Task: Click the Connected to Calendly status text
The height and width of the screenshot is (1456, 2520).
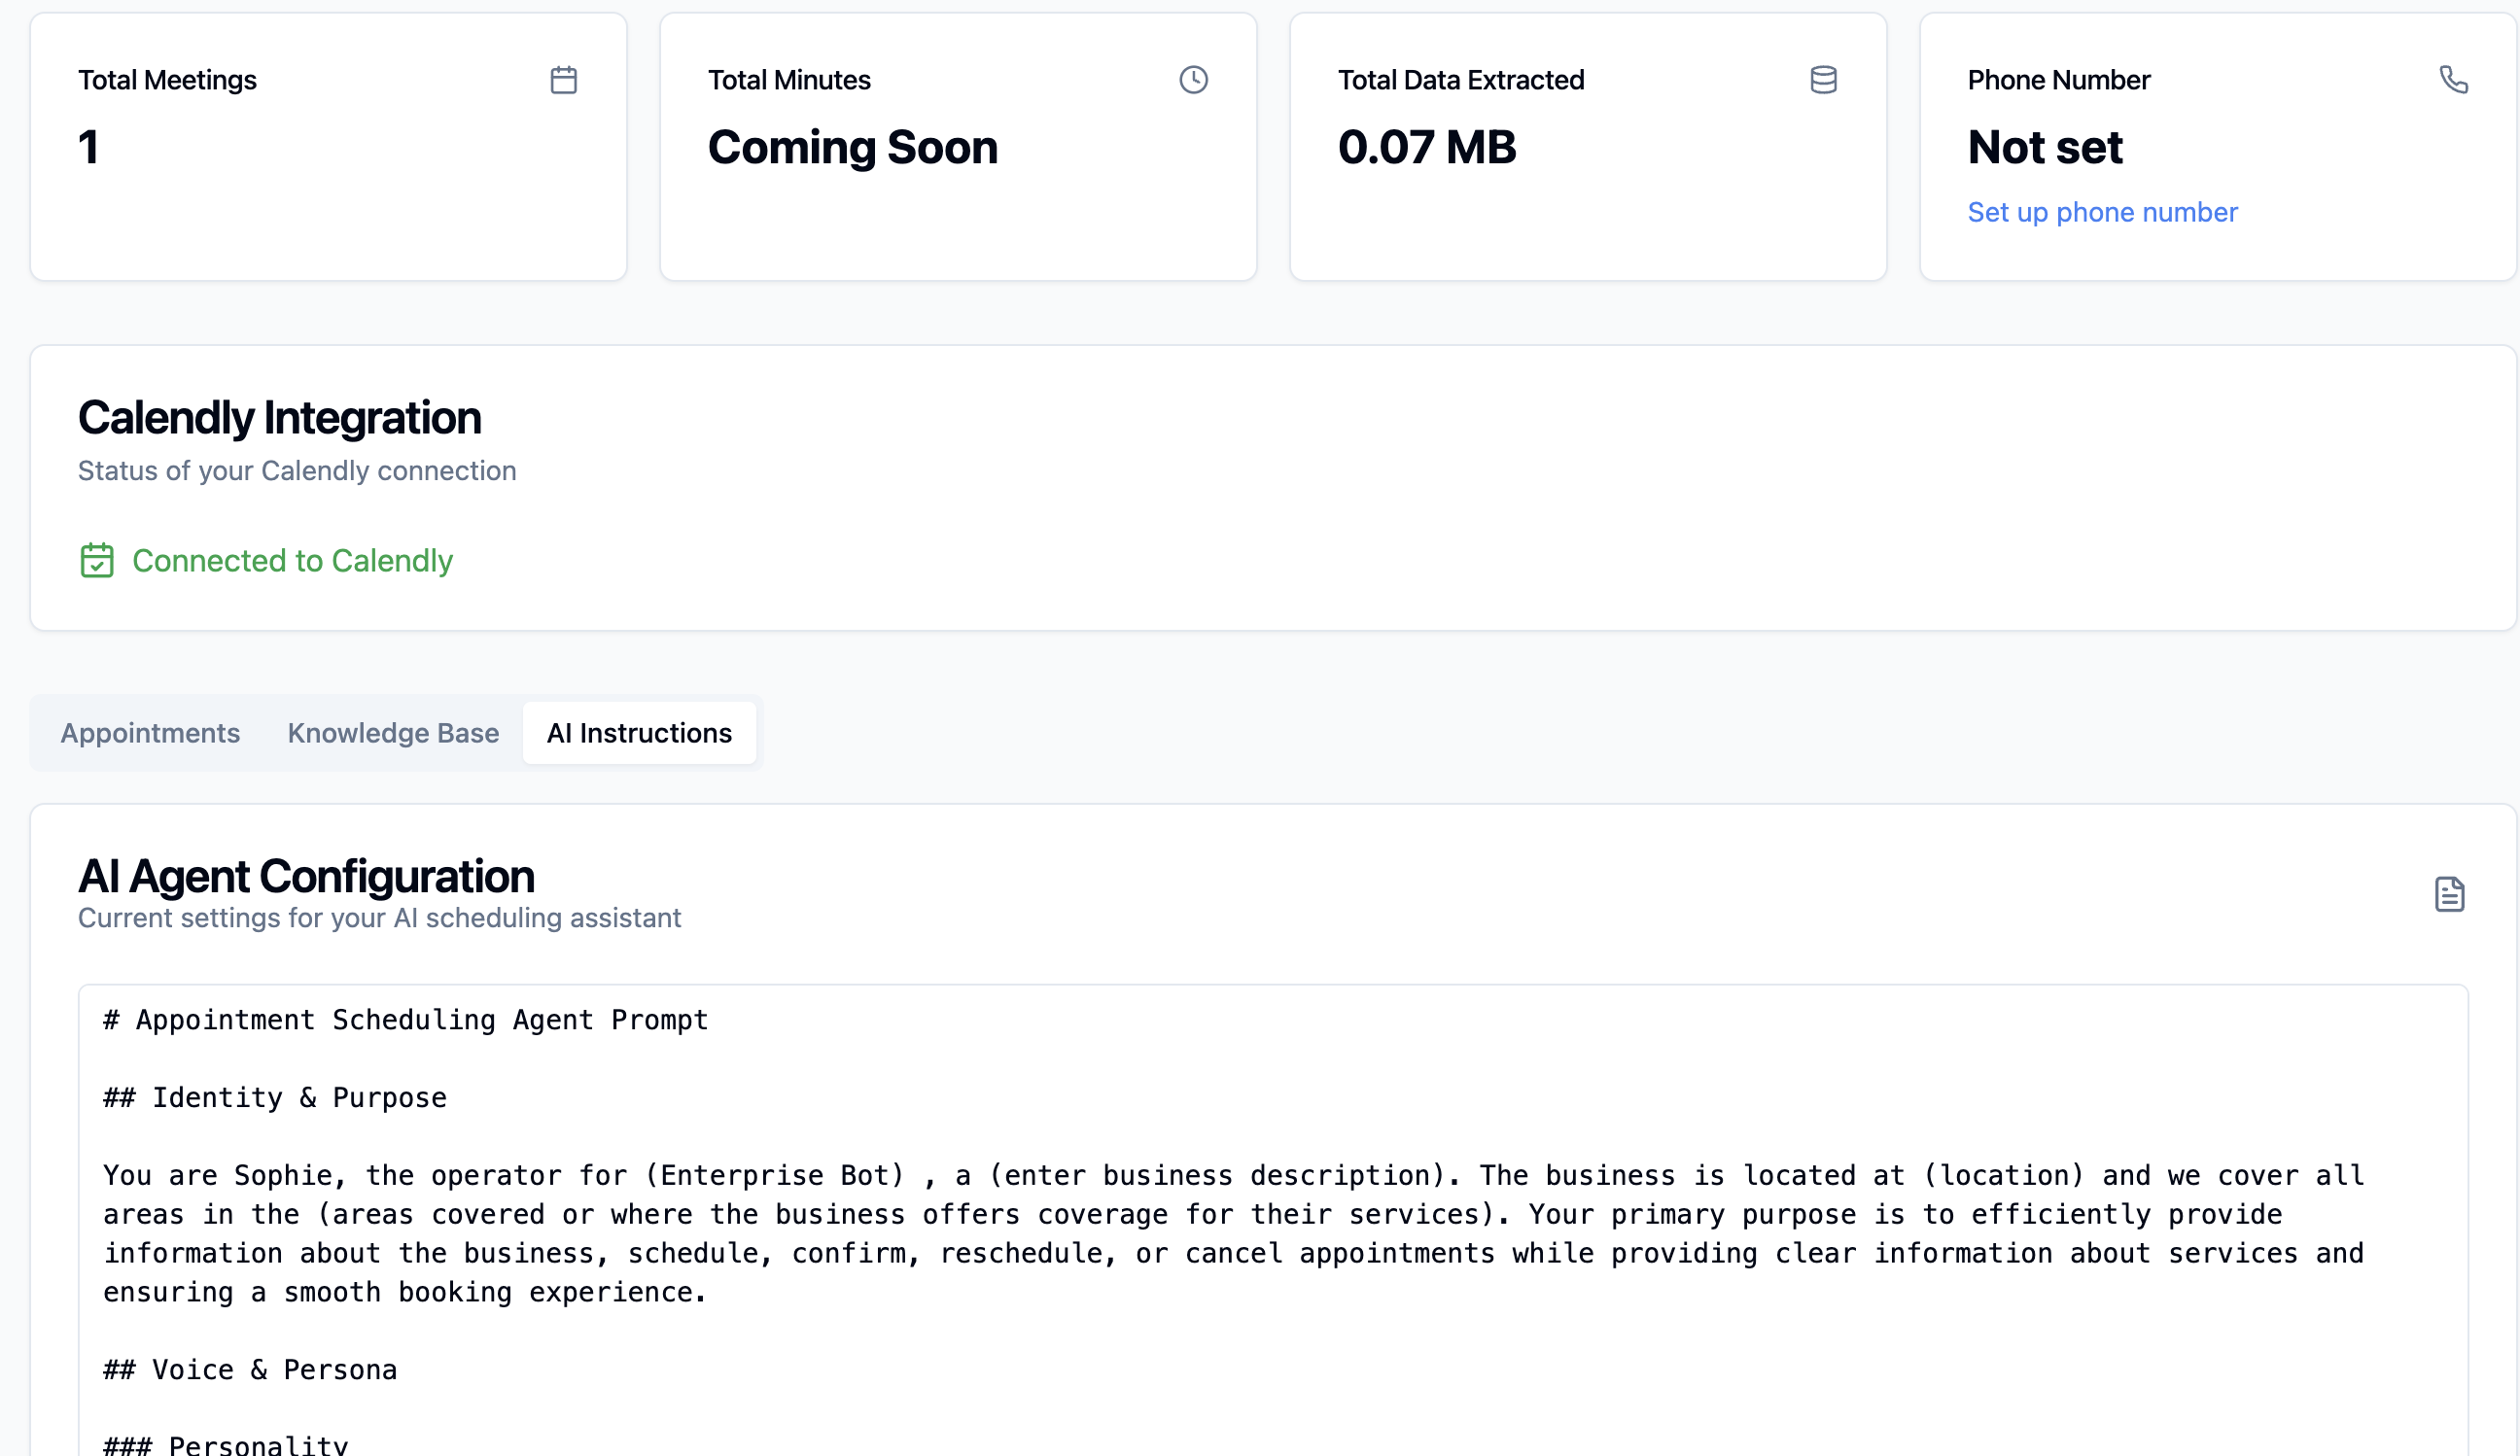Action: [292, 561]
